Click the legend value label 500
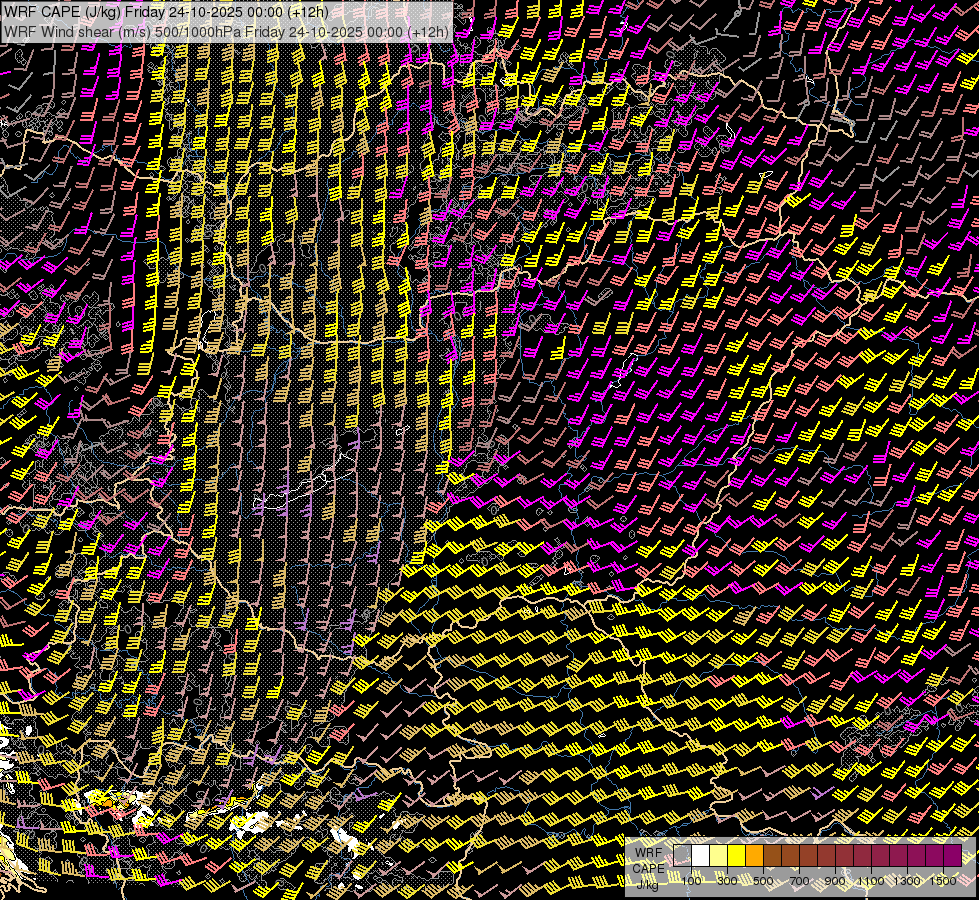 (763, 881)
